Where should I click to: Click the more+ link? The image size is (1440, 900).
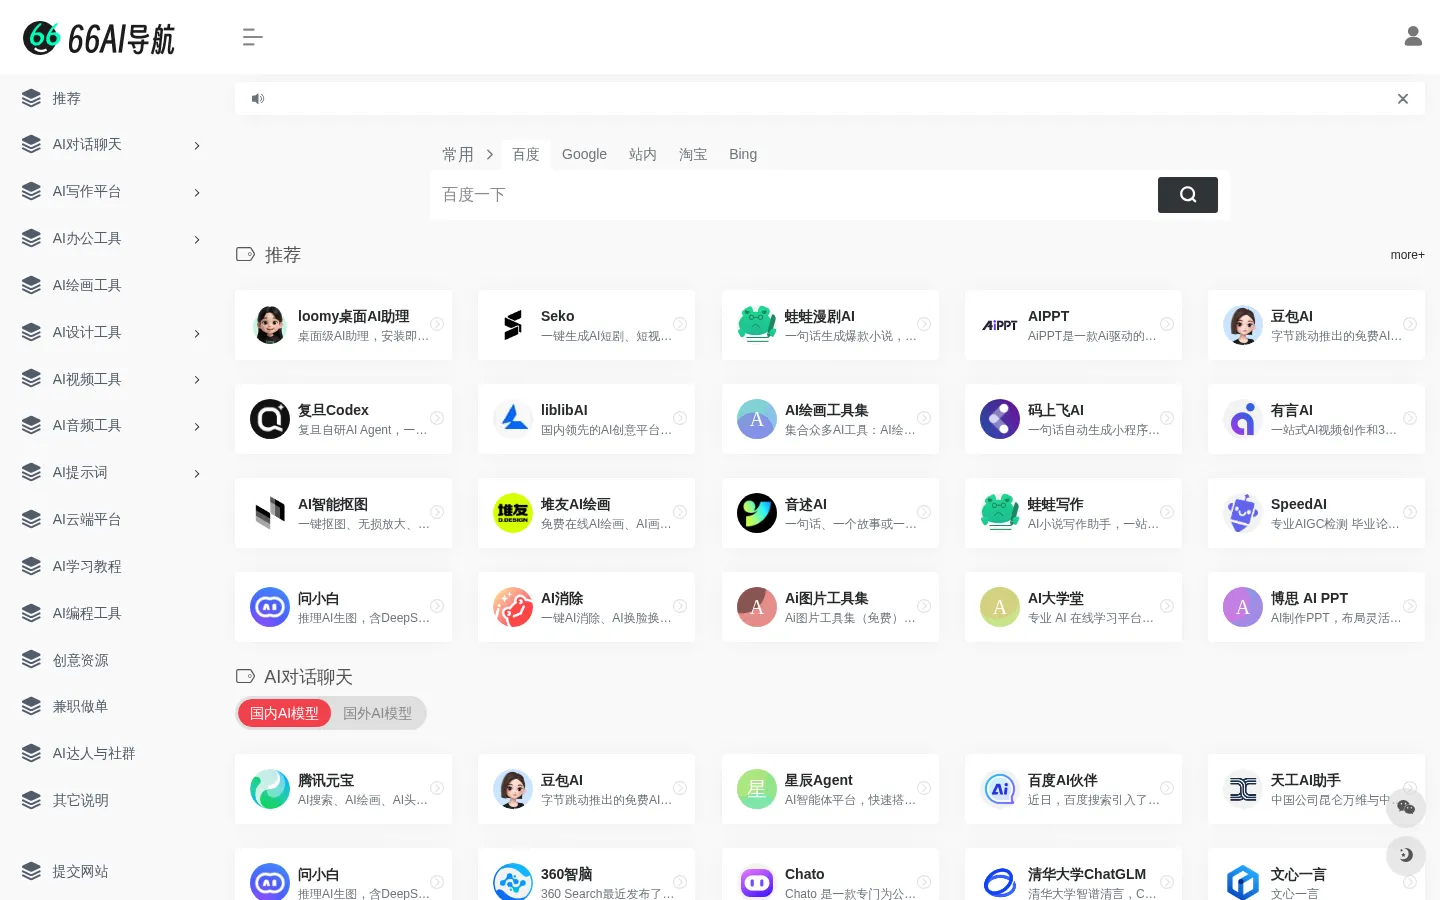1407,255
